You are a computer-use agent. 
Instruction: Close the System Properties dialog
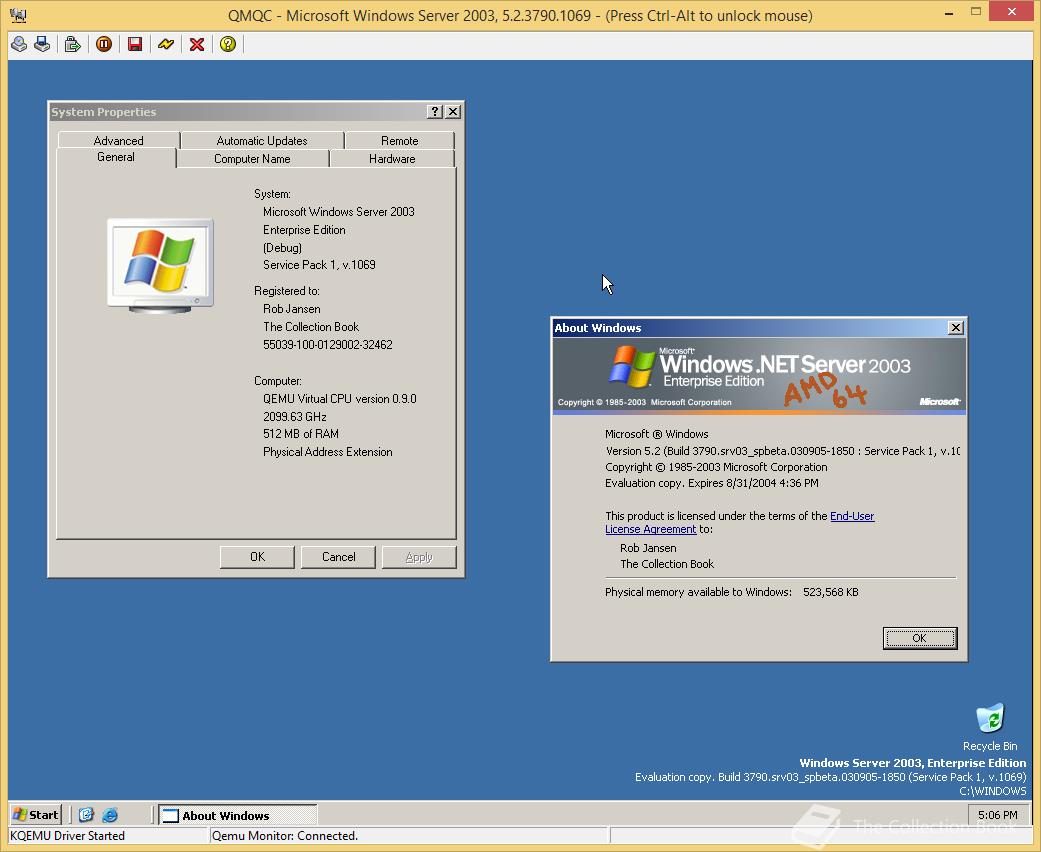[453, 112]
